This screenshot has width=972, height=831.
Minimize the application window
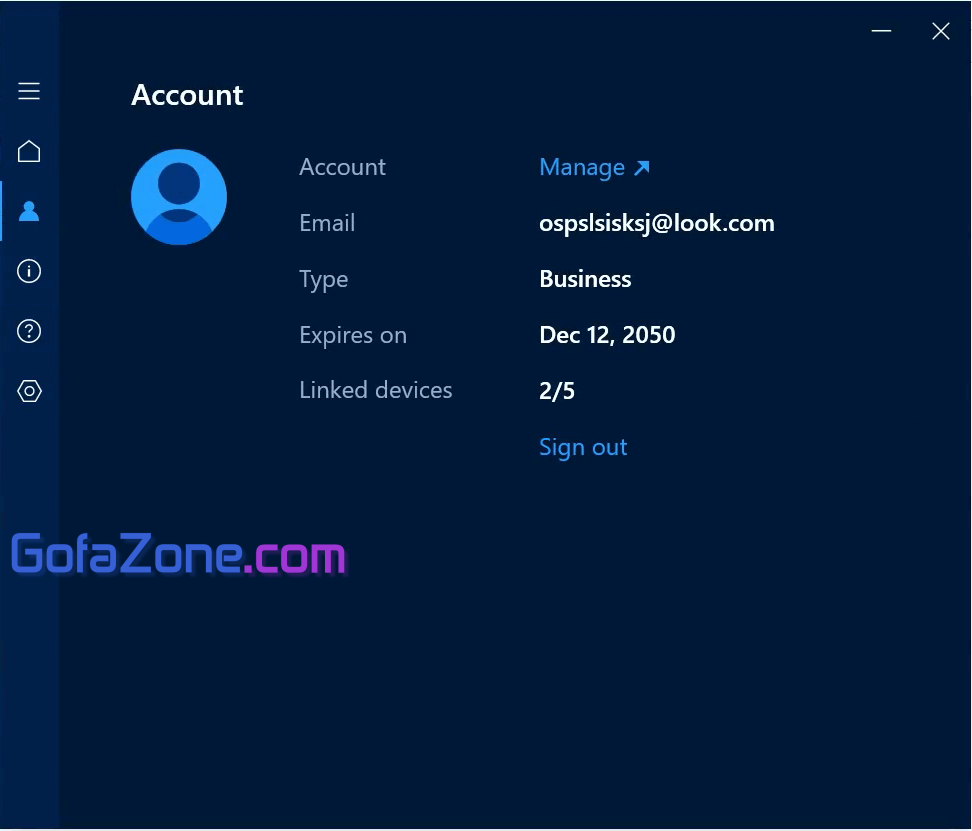pyautogui.click(x=881, y=32)
